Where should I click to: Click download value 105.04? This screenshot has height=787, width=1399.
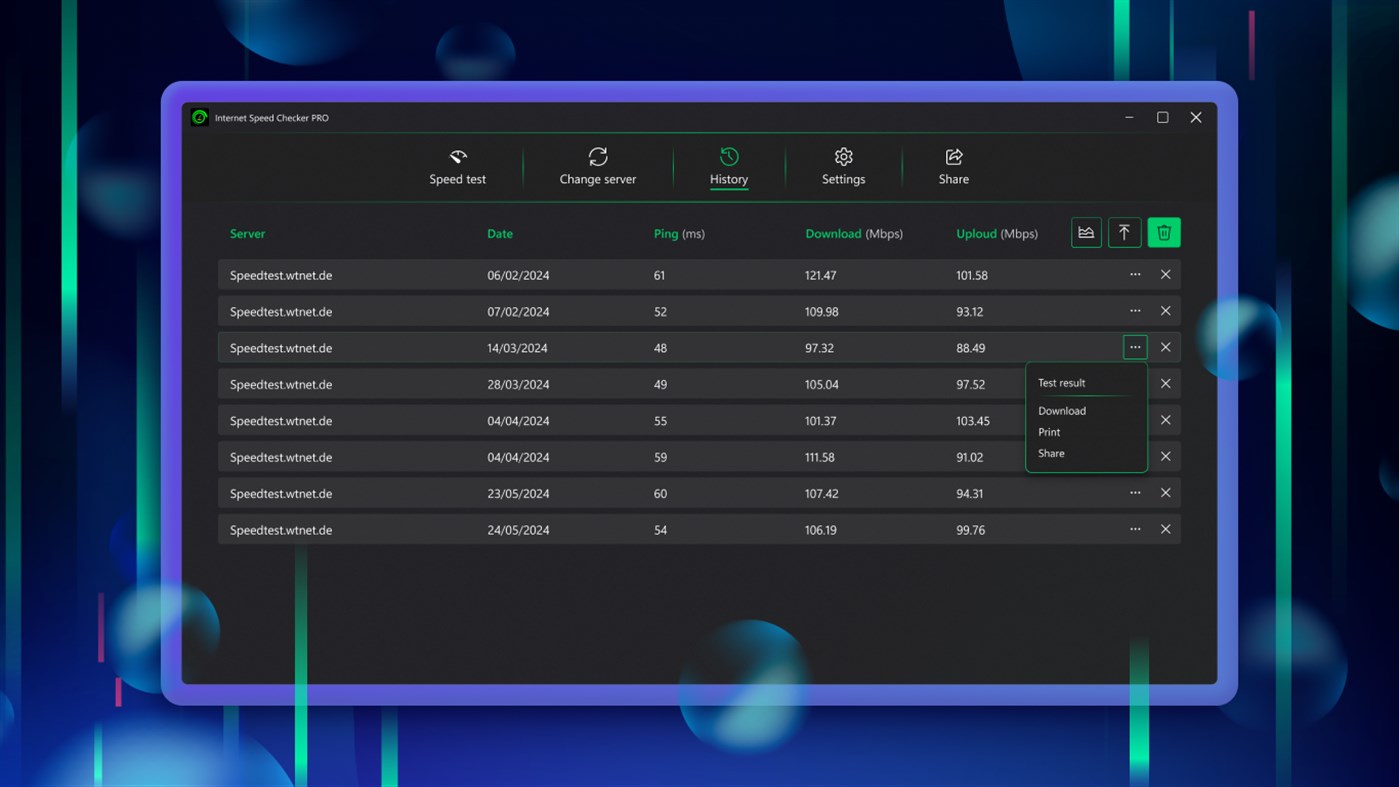(x=822, y=384)
